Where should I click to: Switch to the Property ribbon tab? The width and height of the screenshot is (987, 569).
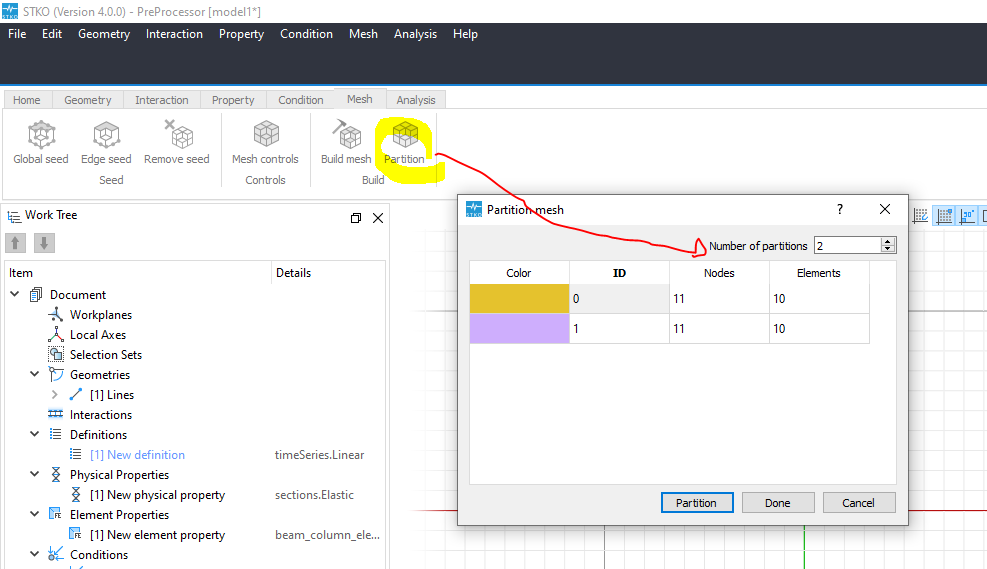pyautogui.click(x=233, y=99)
